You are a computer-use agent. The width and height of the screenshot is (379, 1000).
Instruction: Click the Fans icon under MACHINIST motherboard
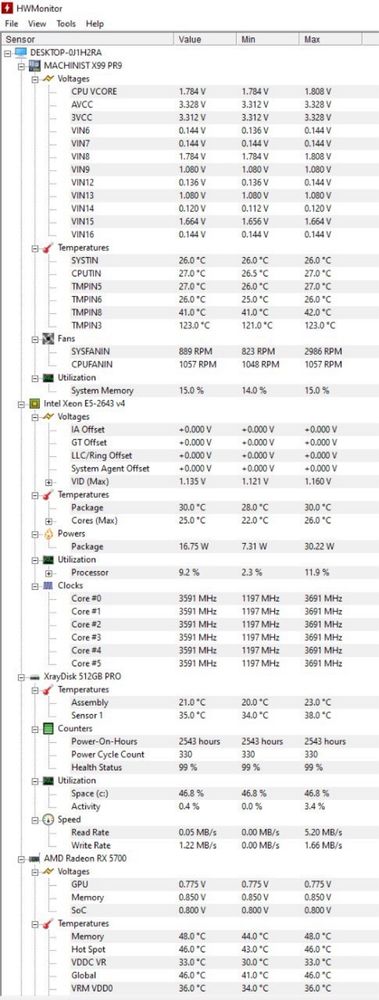48,339
